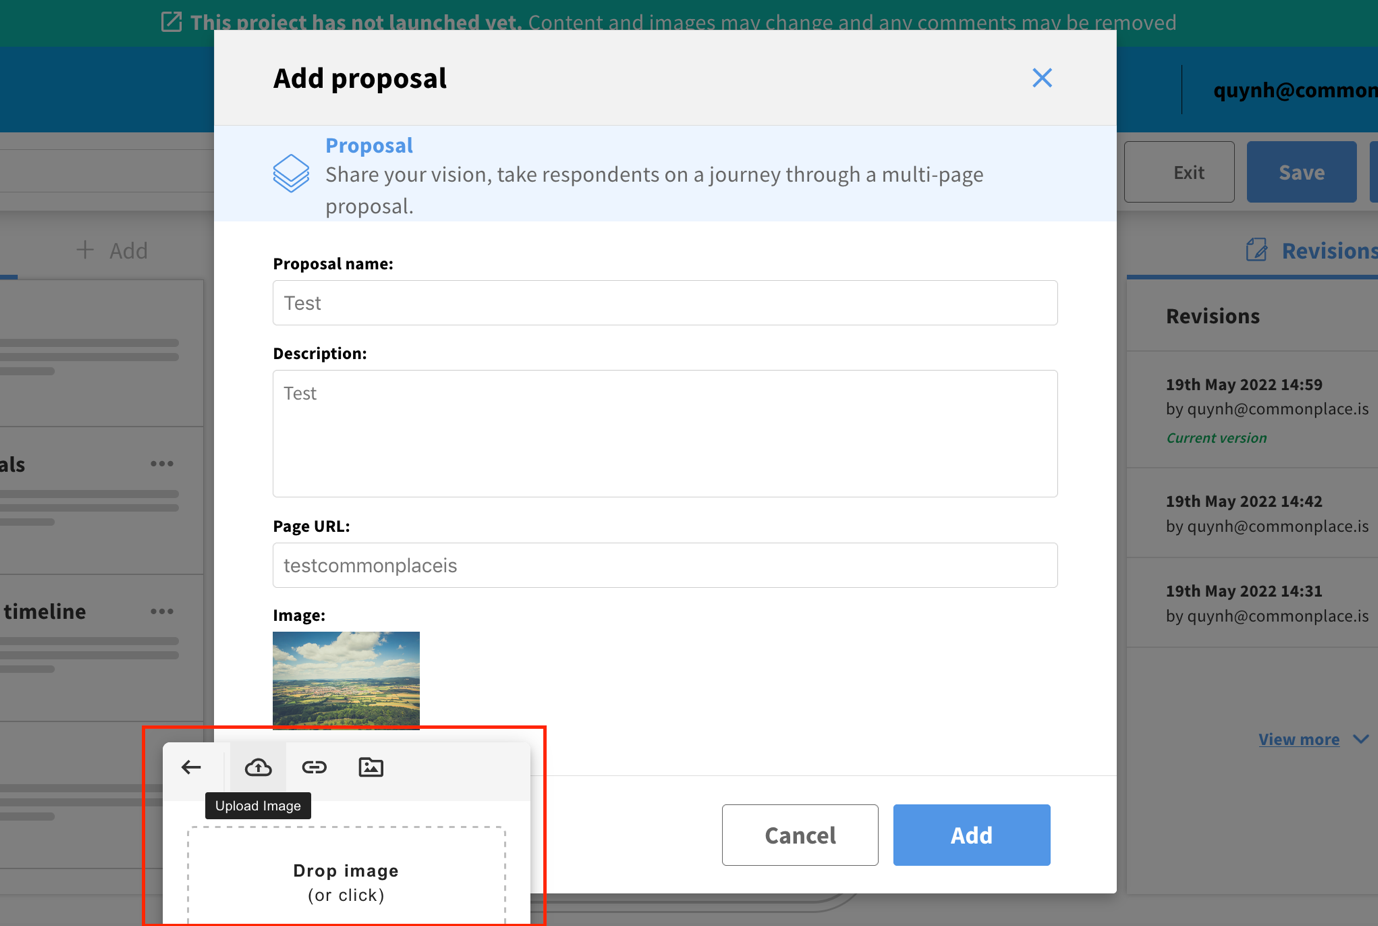Viewport: 1378px width, 926px height.
Task: Click the Drop image upload area
Action: (x=346, y=877)
